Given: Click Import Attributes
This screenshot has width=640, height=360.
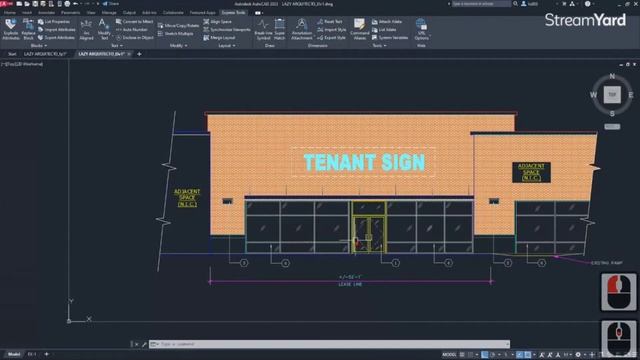Looking at the screenshot, I should click(x=56, y=29).
